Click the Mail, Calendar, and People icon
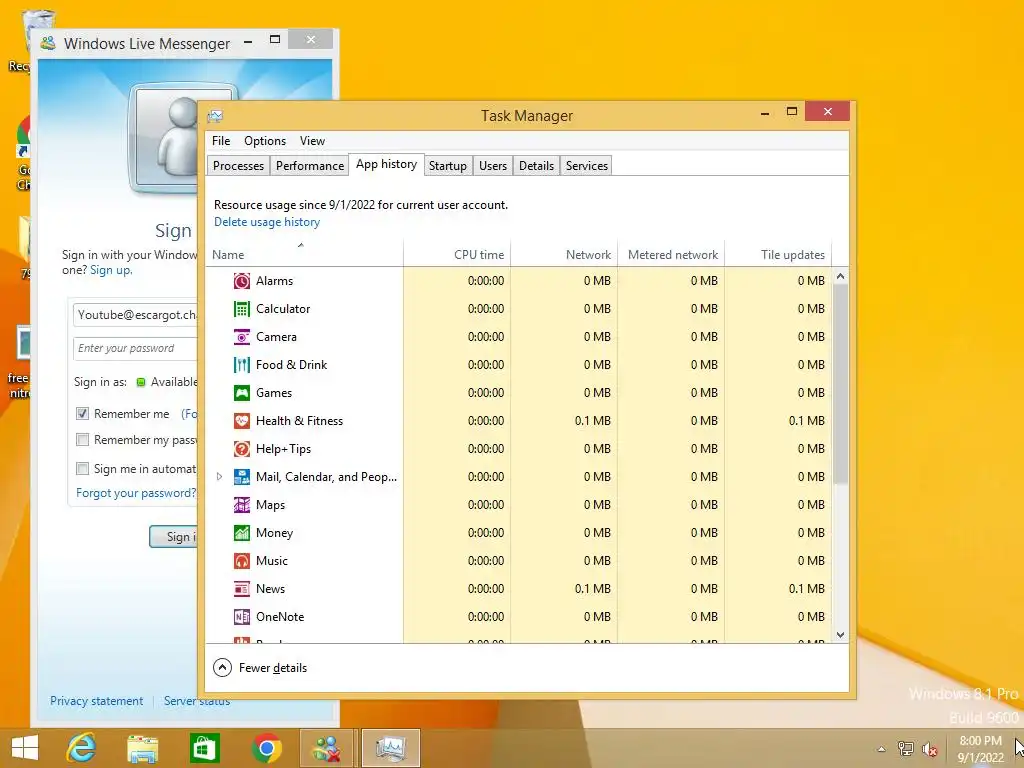 [242, 477]
